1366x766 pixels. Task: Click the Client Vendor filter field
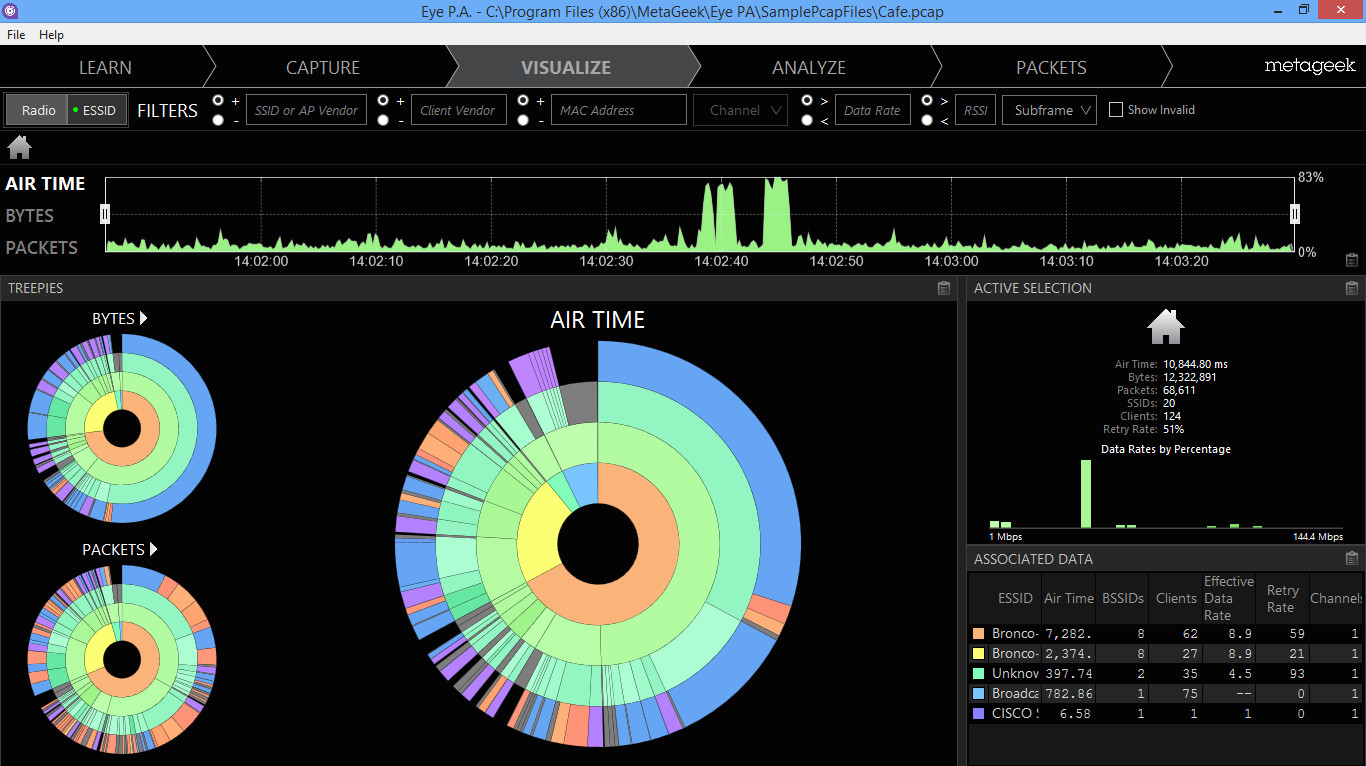(458, 110)
